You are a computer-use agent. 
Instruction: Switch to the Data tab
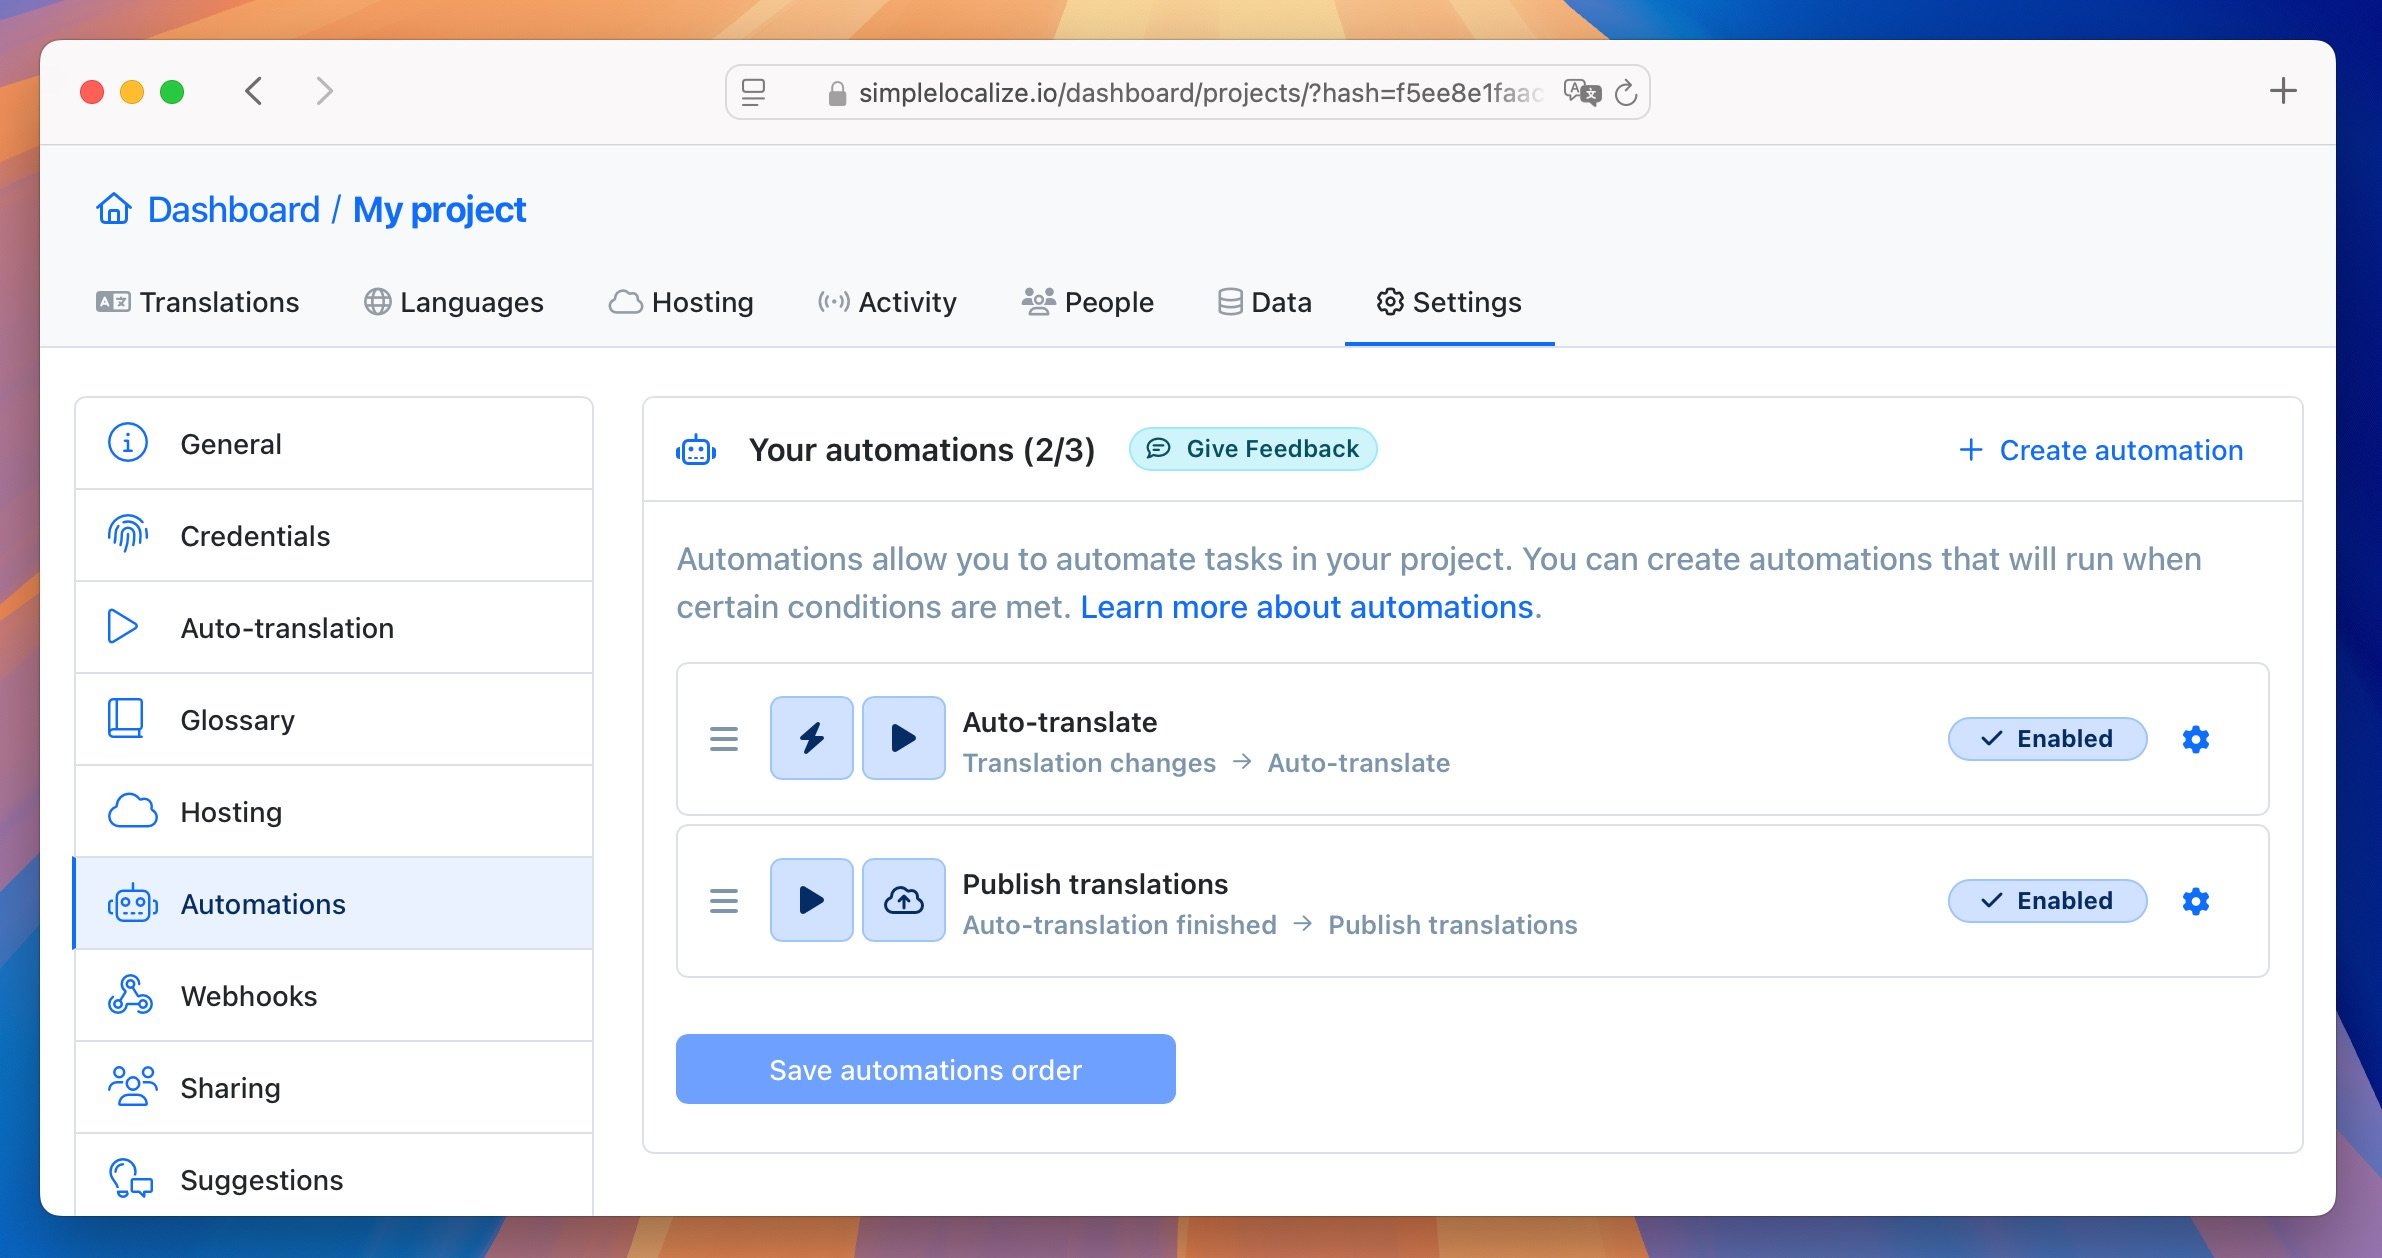coord(1265,302)
